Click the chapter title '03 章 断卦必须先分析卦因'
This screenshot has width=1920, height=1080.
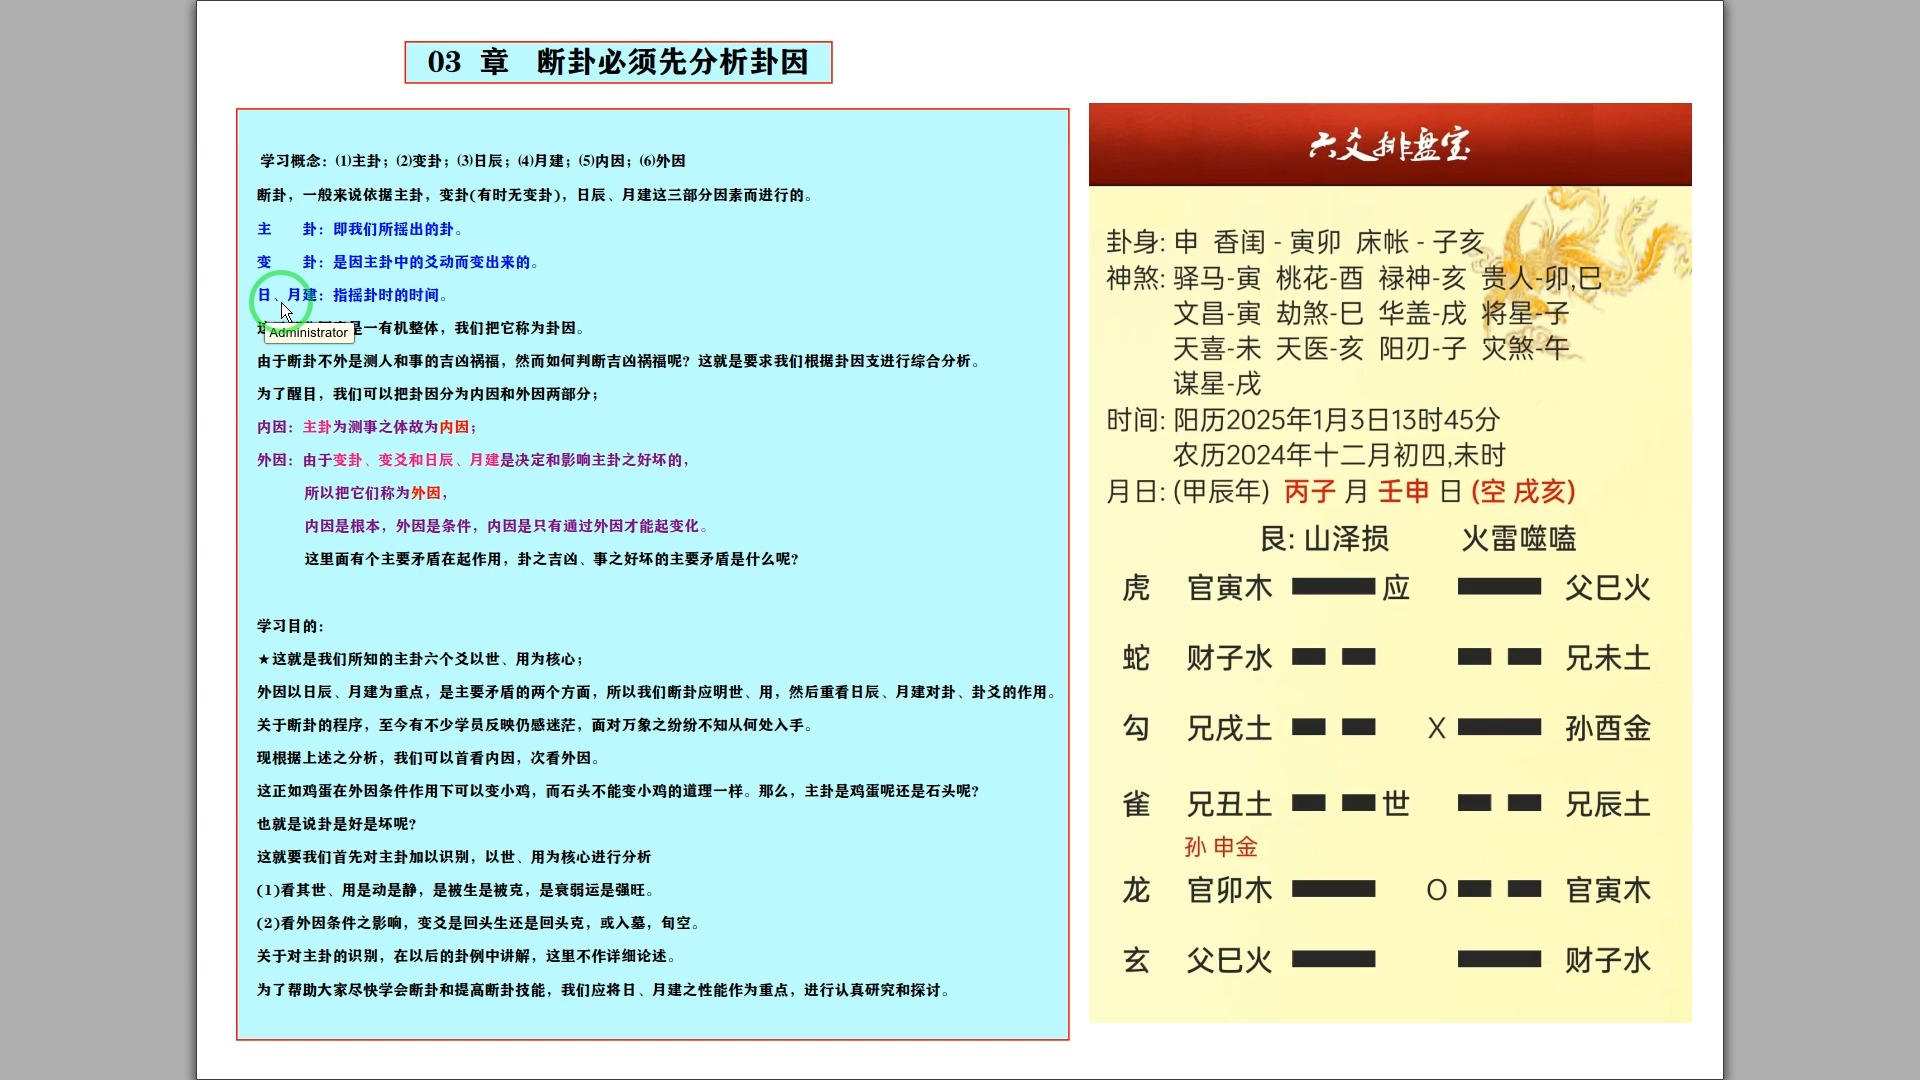coord(618,62)
